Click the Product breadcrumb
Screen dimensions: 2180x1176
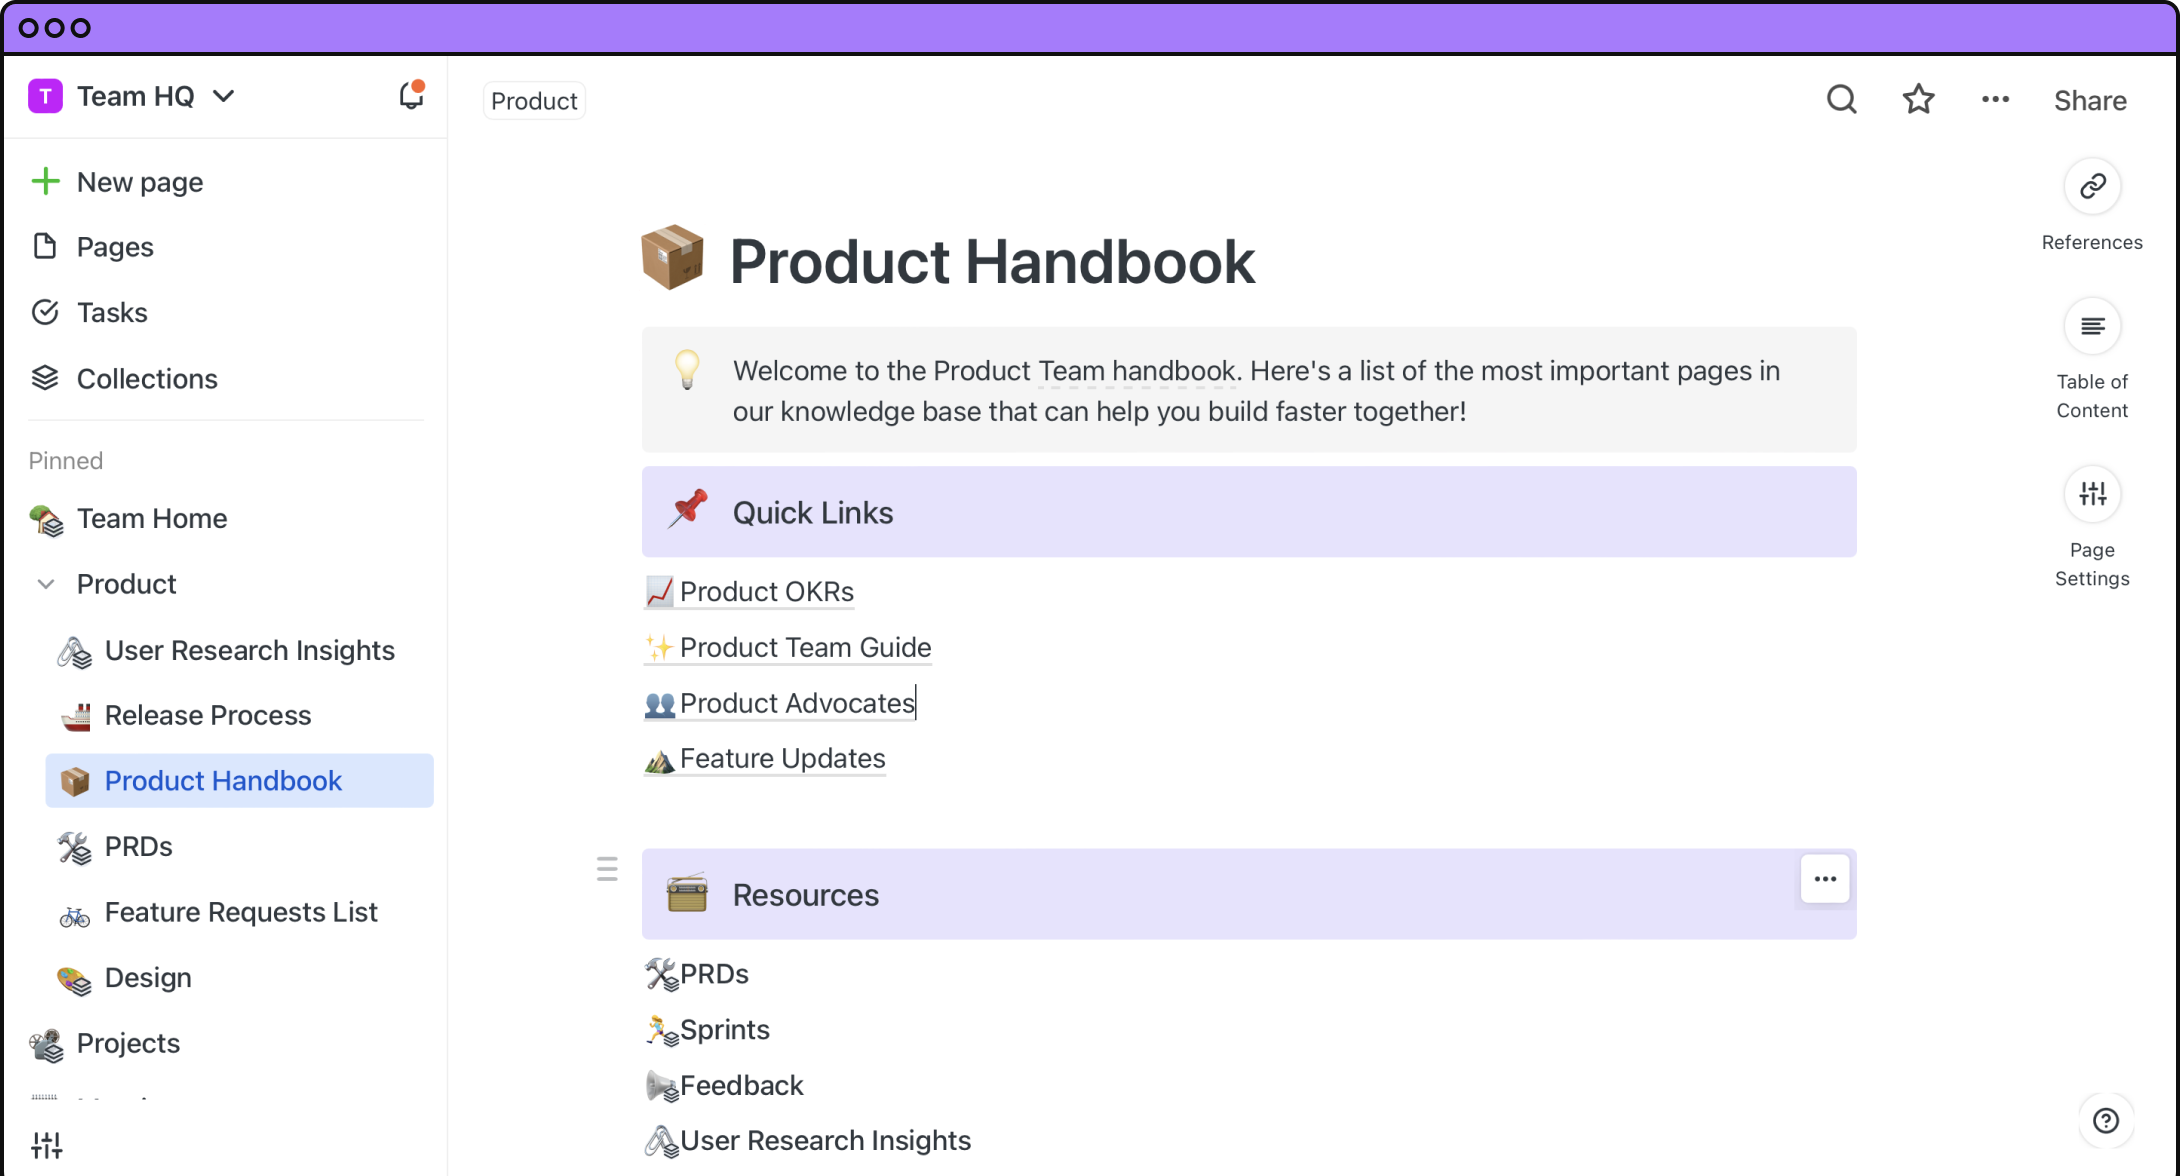[534, 101]
